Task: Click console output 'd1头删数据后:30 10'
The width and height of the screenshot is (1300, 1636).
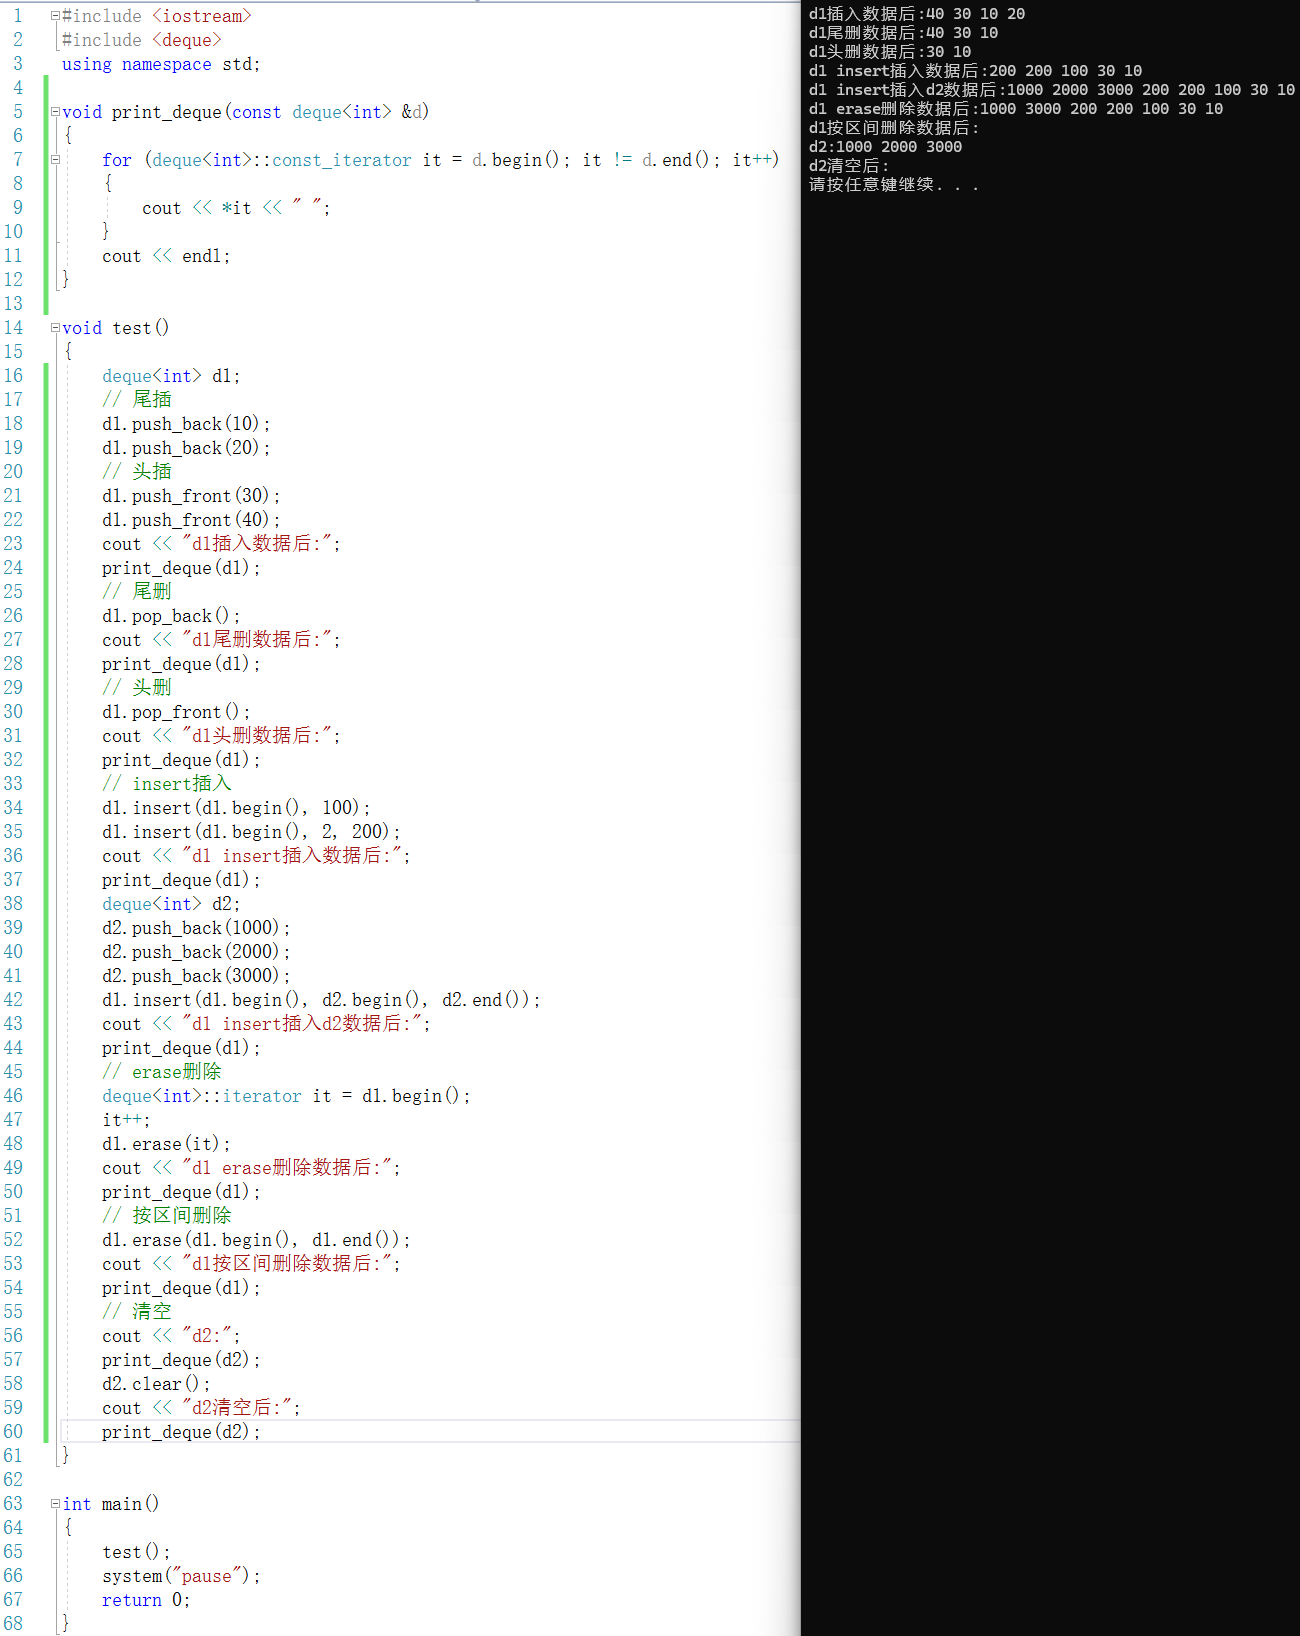Action: [x=890, y=52]
